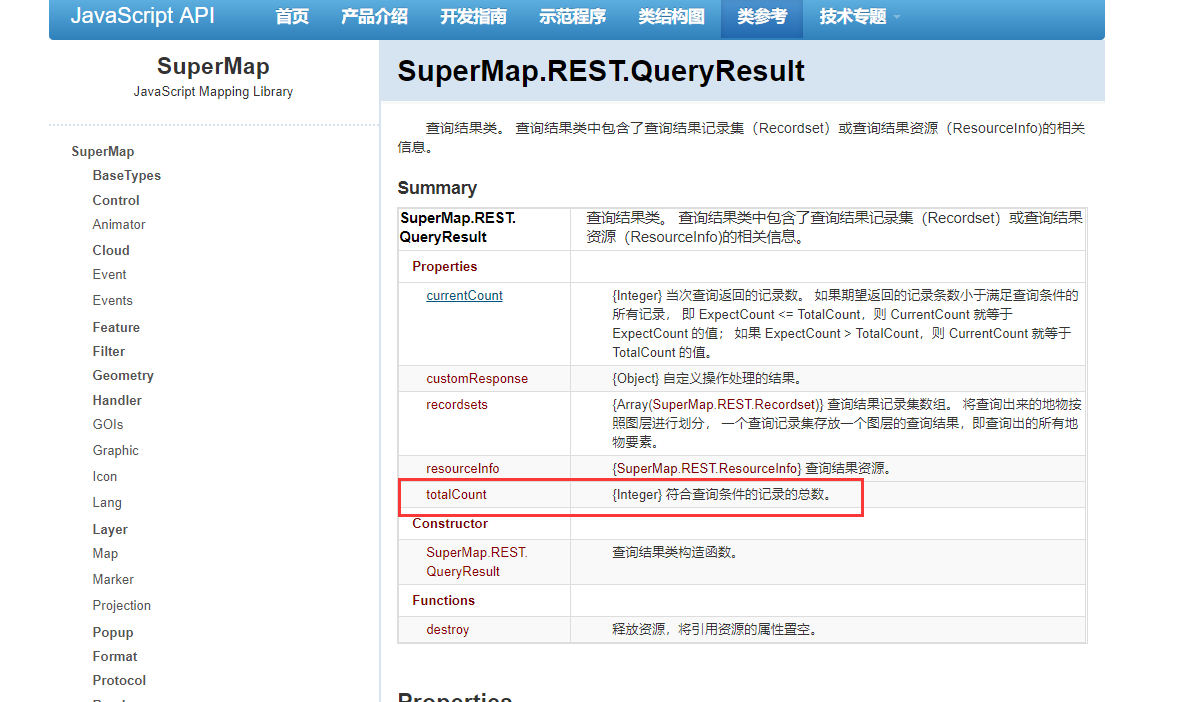
Task: Select the 类参考 navigation tab
Action: tap(762, 16)
